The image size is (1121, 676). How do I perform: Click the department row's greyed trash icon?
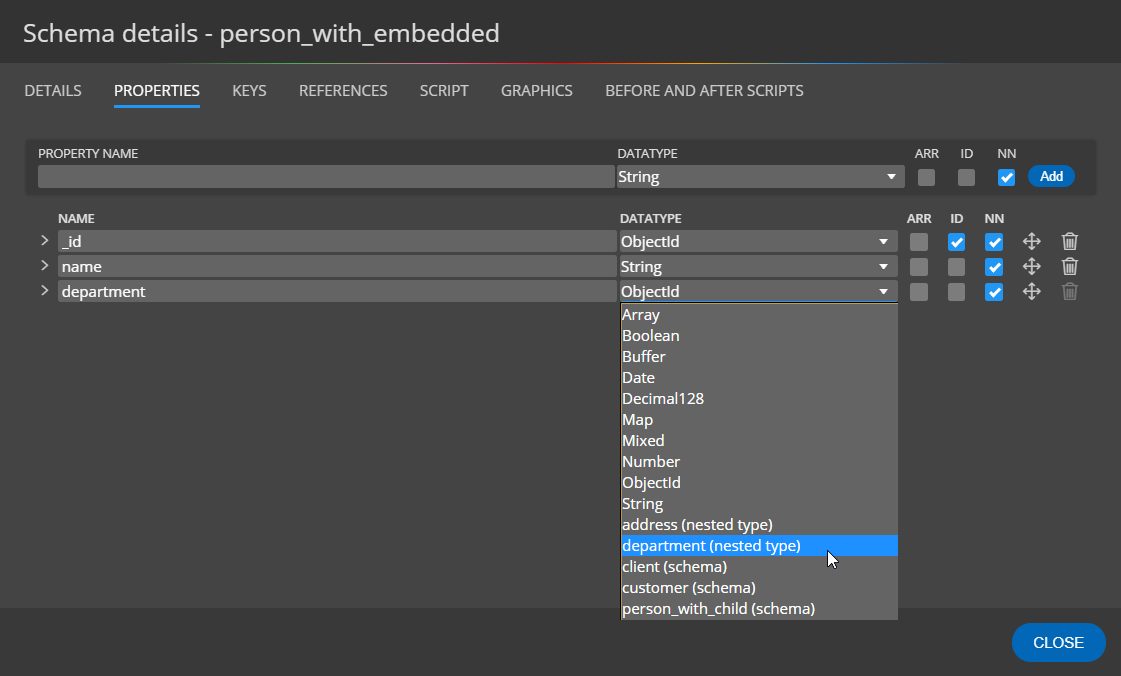pos(1070,292)
